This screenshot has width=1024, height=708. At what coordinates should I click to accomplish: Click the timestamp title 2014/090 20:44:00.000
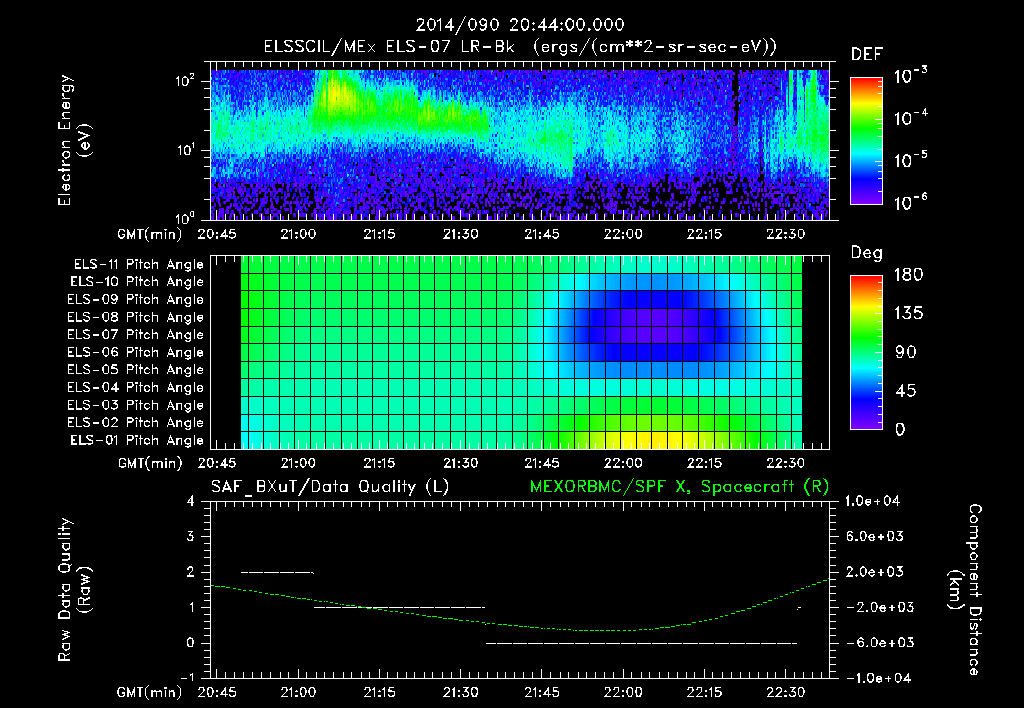520,25
